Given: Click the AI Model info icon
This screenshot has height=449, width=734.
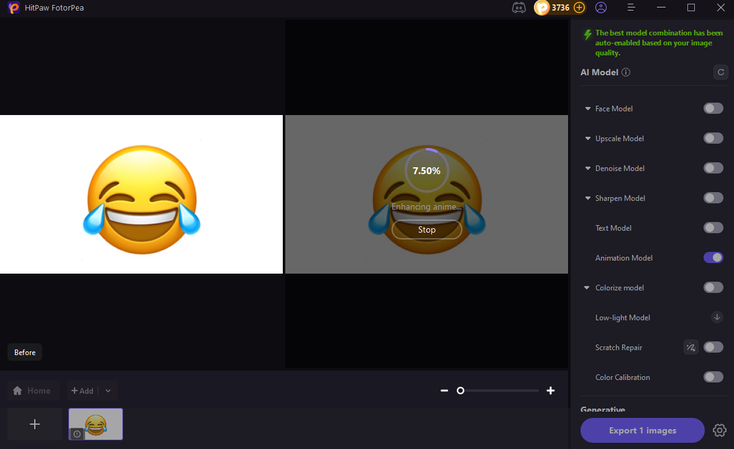Looking at the screenshot, I should 626,72.
